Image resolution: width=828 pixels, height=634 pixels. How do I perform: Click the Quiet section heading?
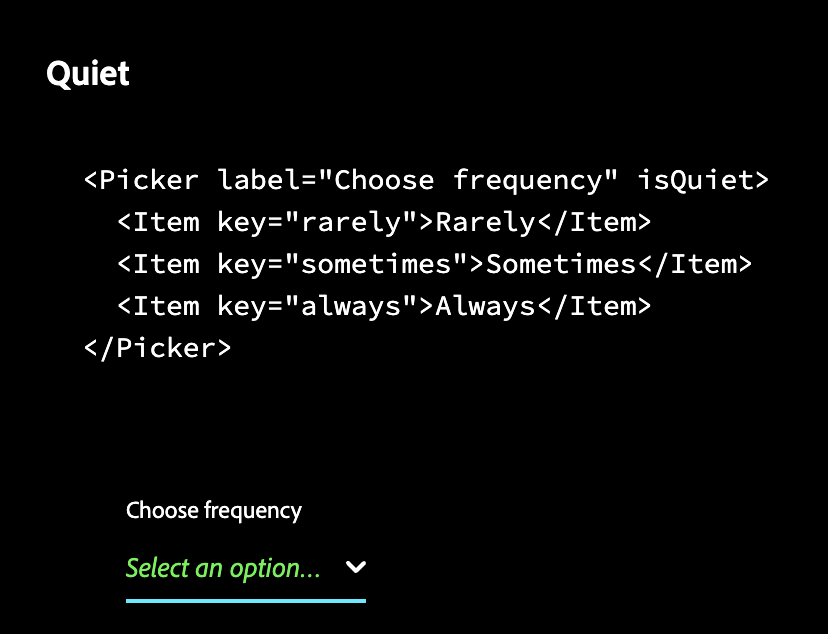pos(87,73)
